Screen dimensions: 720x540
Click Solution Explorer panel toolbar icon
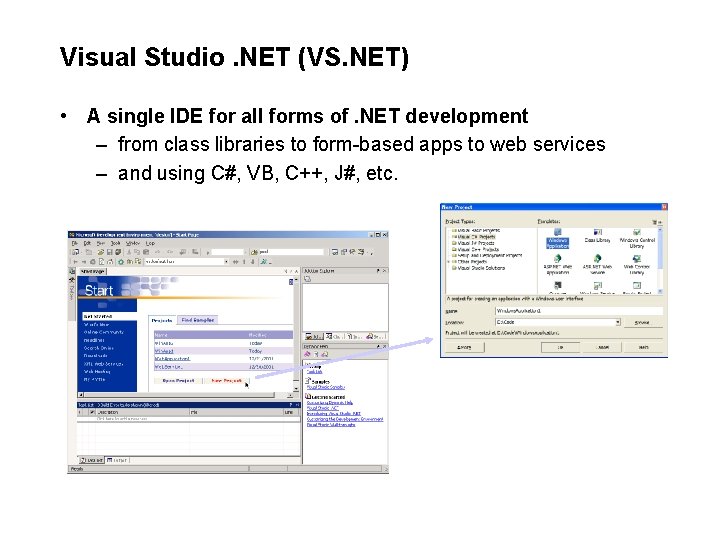tap(307, 279)
